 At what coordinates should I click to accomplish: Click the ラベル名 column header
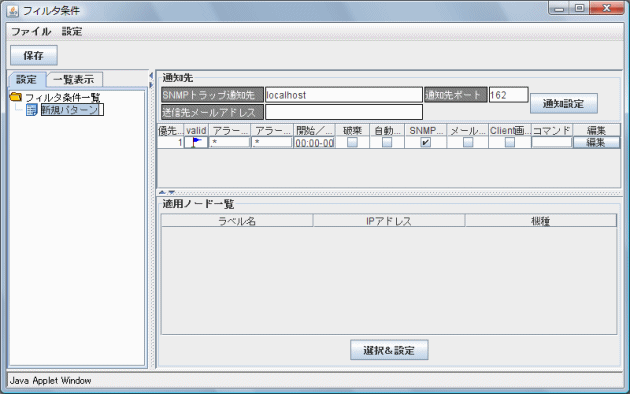coord(237,220)
